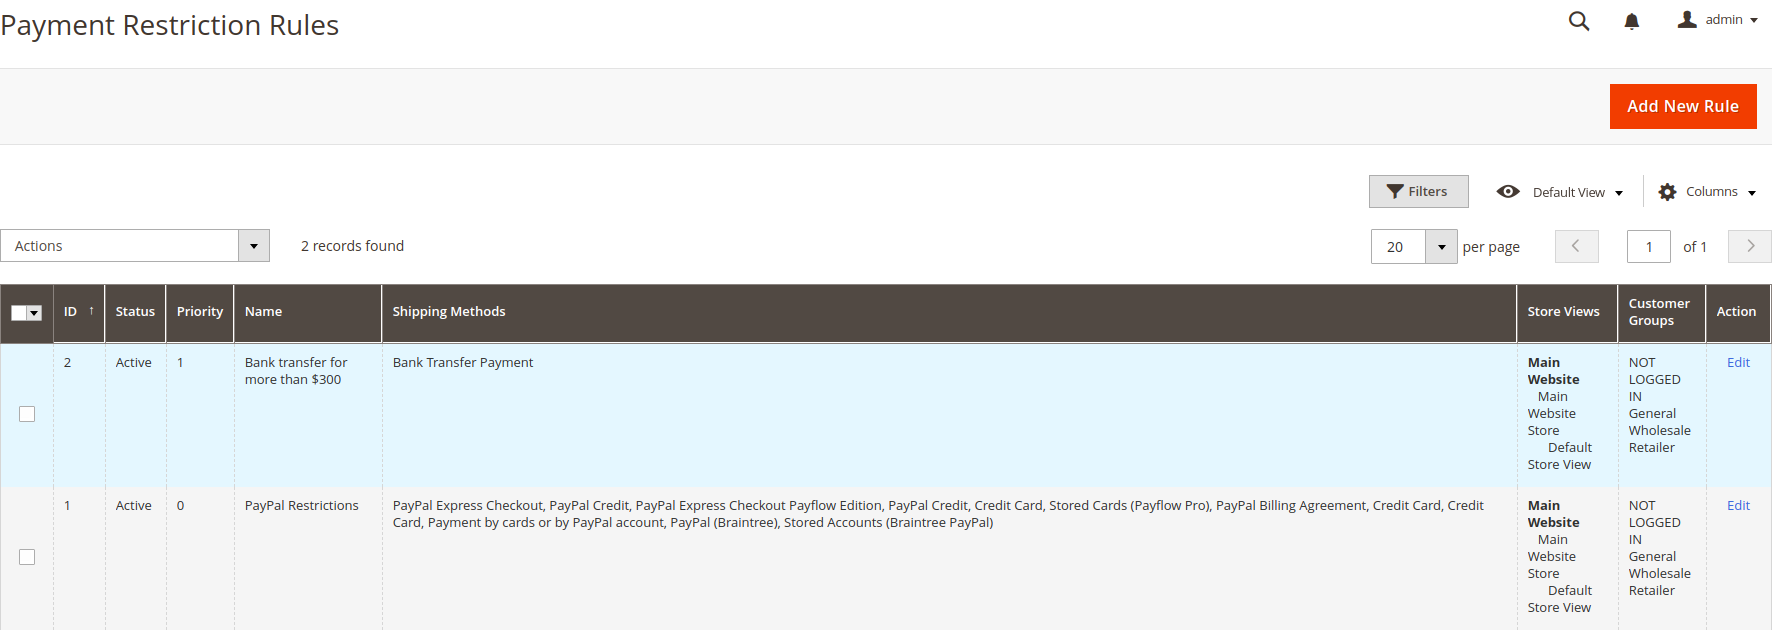Screen dimensions: 1773x630
Task: Click the '2 records found' text
Action: (x=353, y=246)
